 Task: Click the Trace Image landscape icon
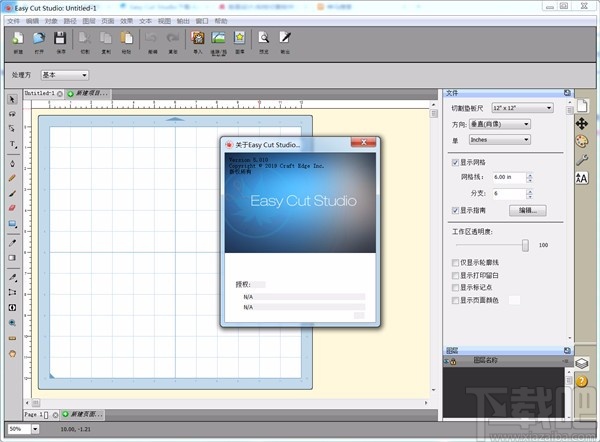coord(218,38)
